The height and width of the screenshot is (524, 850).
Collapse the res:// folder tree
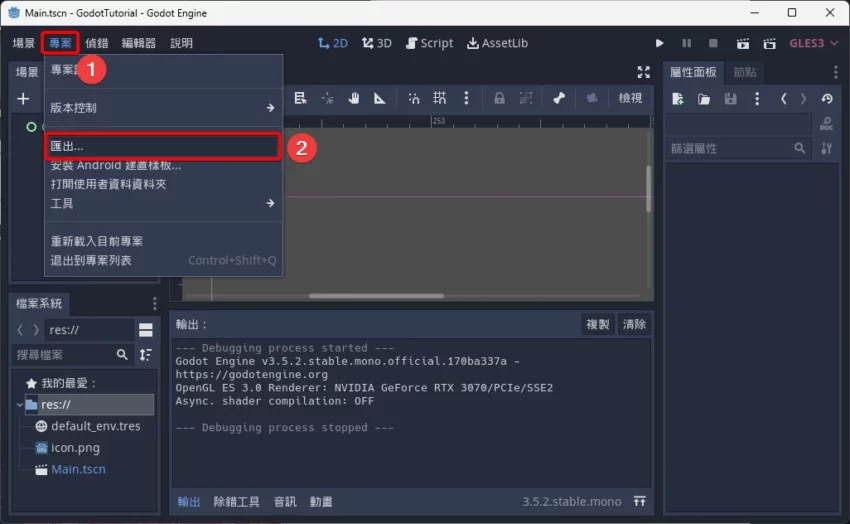[20, 405]
